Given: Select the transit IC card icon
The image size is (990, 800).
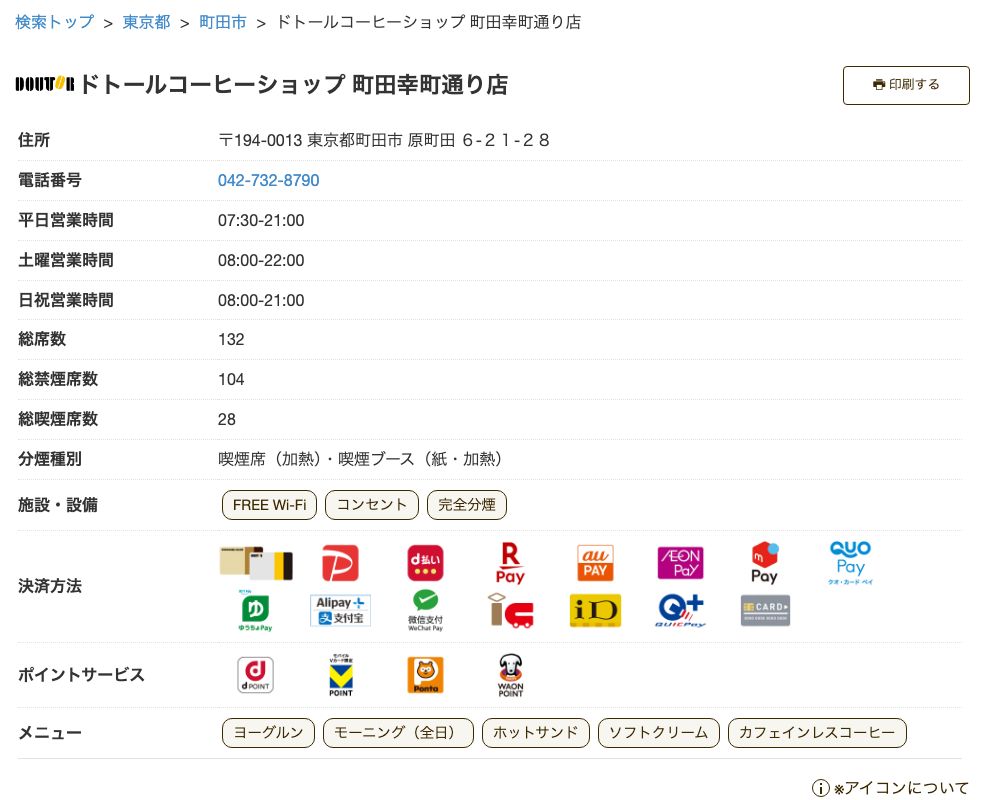Looking at the screenshot, I should (510, 611).
